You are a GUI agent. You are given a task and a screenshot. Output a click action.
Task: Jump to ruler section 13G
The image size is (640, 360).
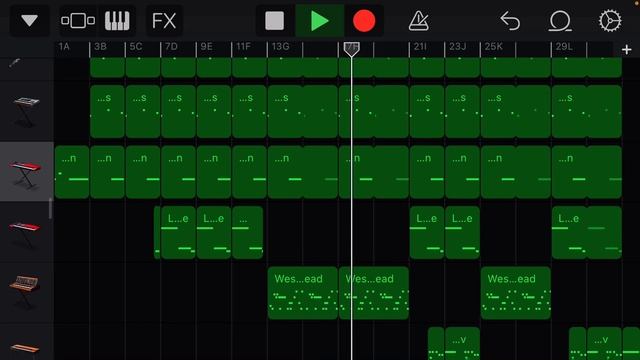(280, 47)
